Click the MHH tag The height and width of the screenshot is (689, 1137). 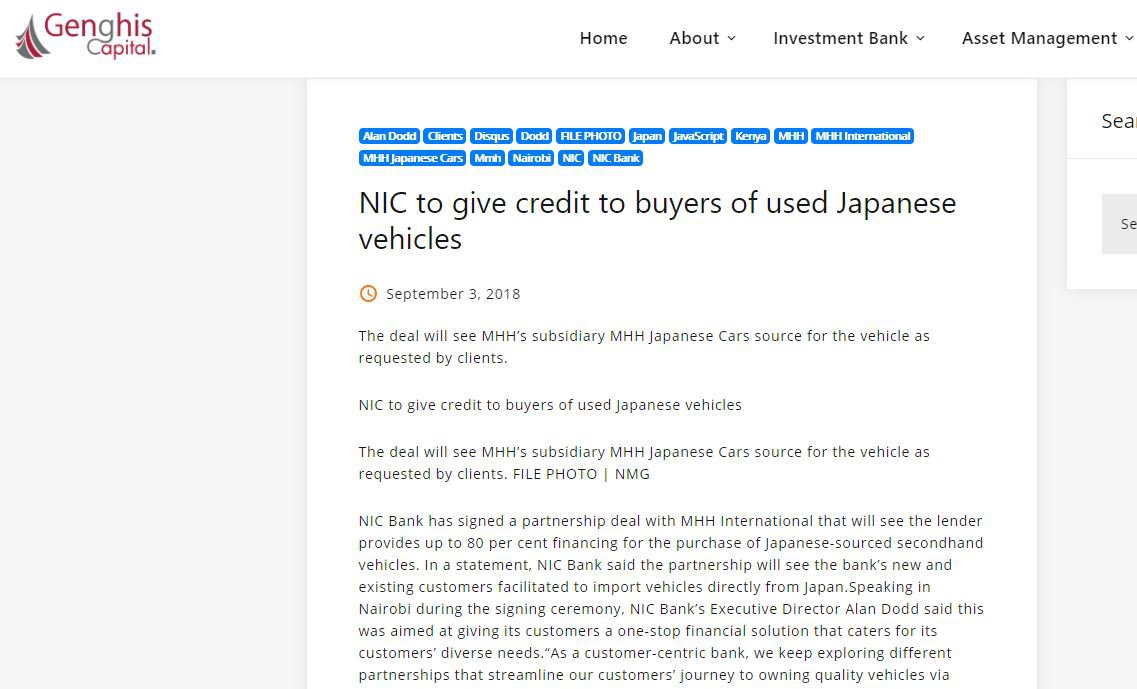[x=791, y=136]
